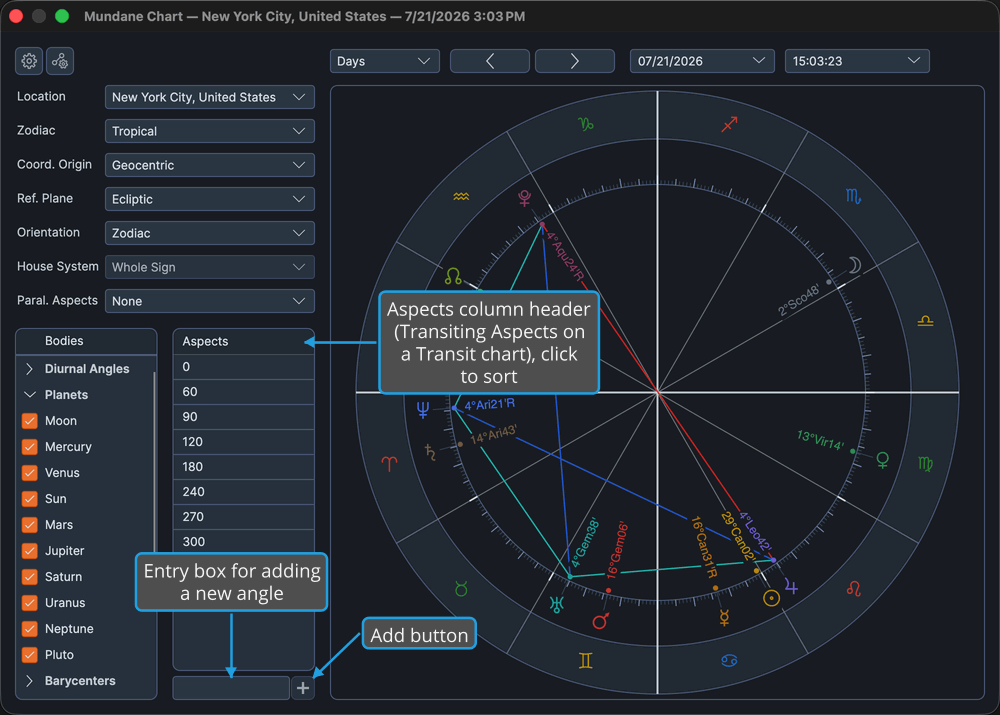This screenshot has height=715, width=1000.
Task: Click the Mars glyph on the chart
Action: point(601,621)
